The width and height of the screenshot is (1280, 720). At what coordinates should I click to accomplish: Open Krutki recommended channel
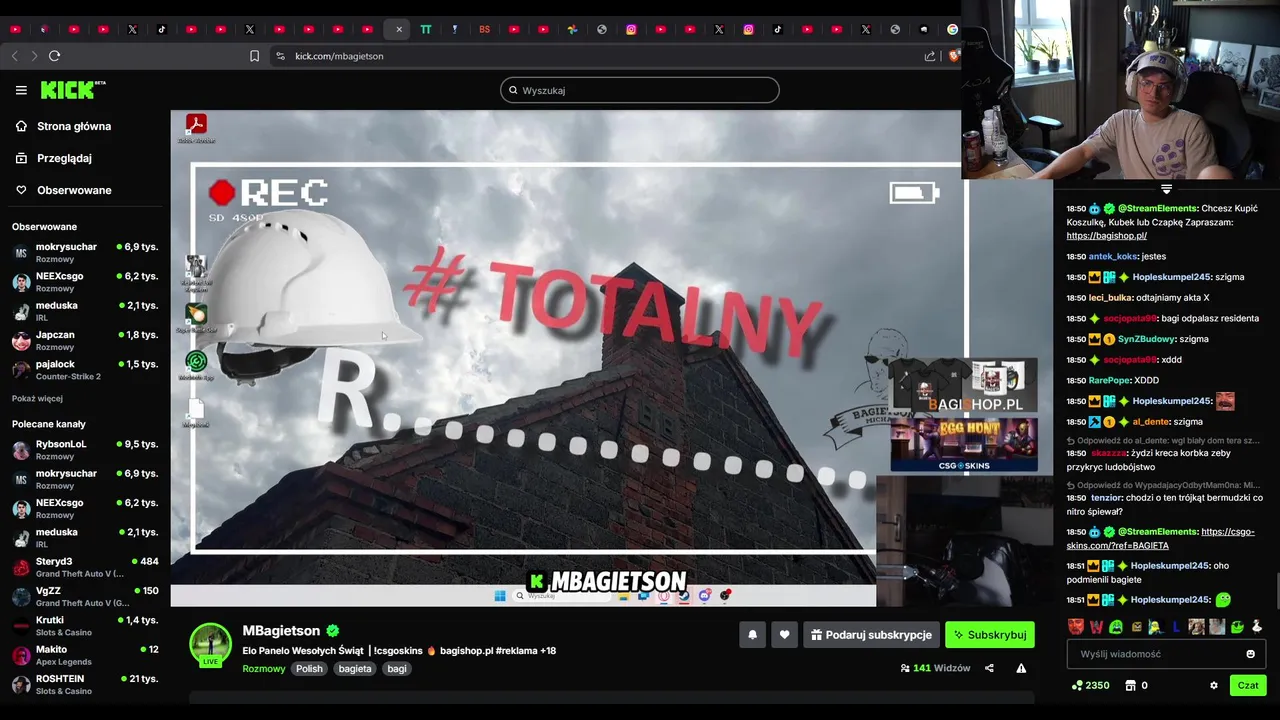tap(85, 625)
